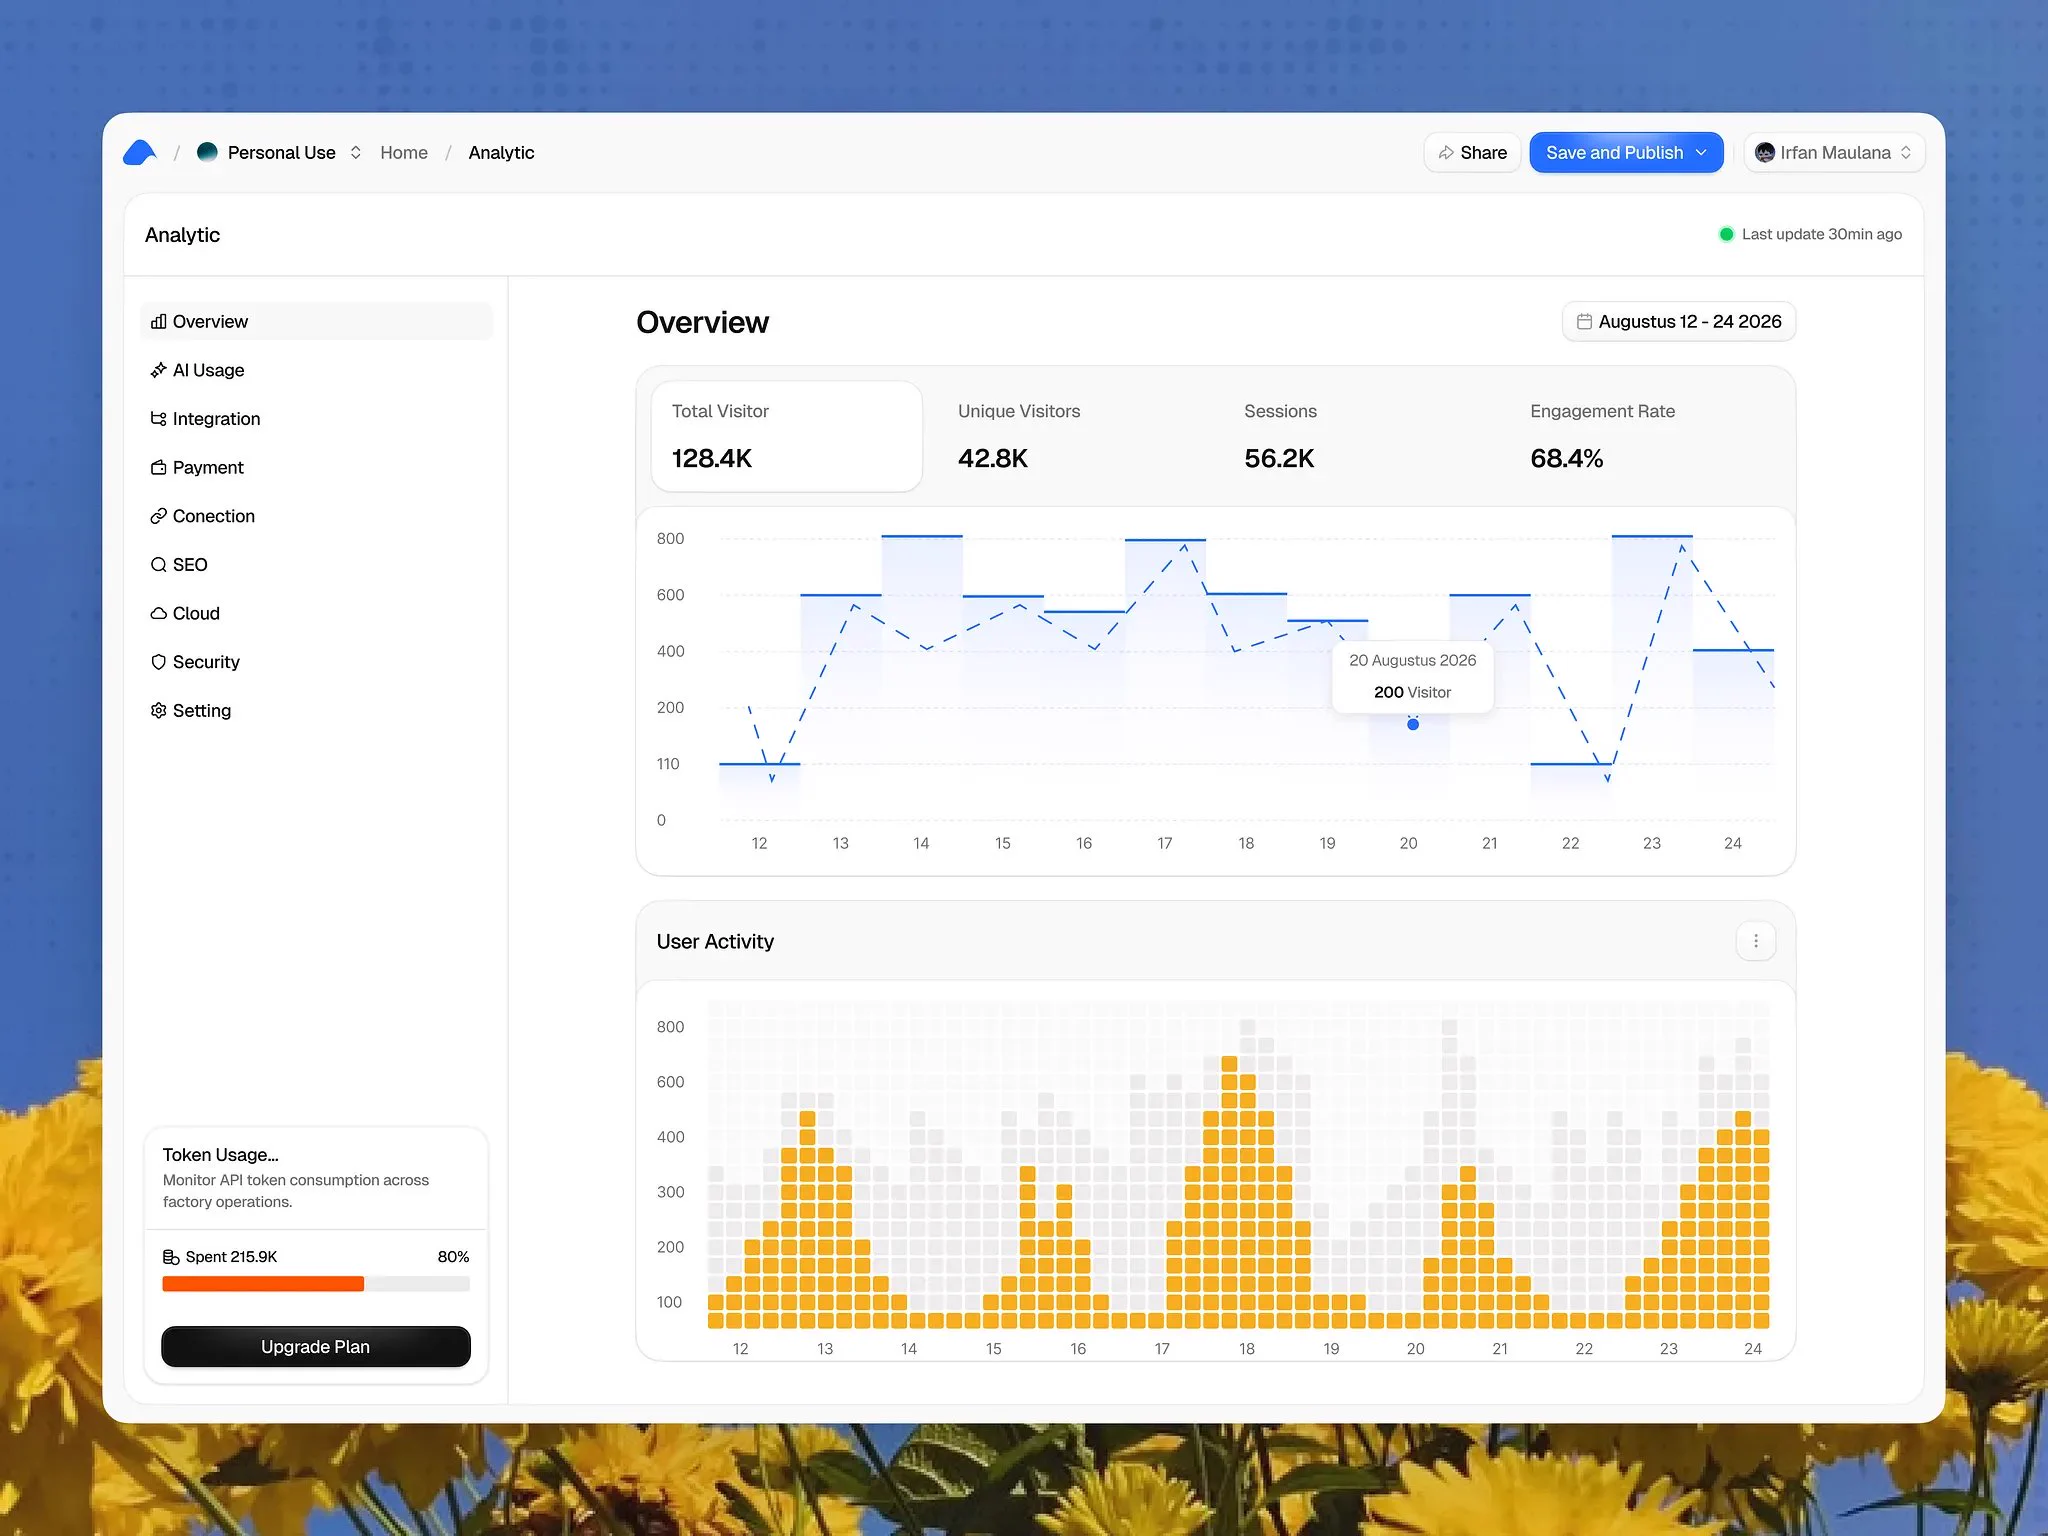Open User Activity three-dot options menu

point(1756,941)
